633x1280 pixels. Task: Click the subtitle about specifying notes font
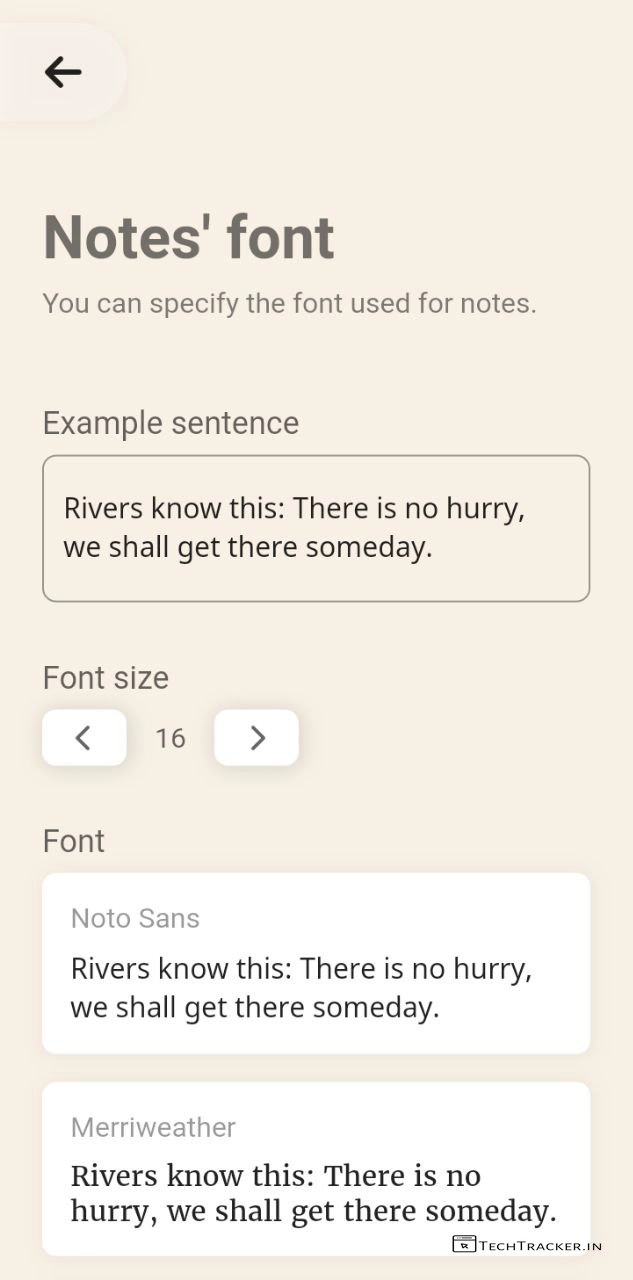tap(289, 303)
